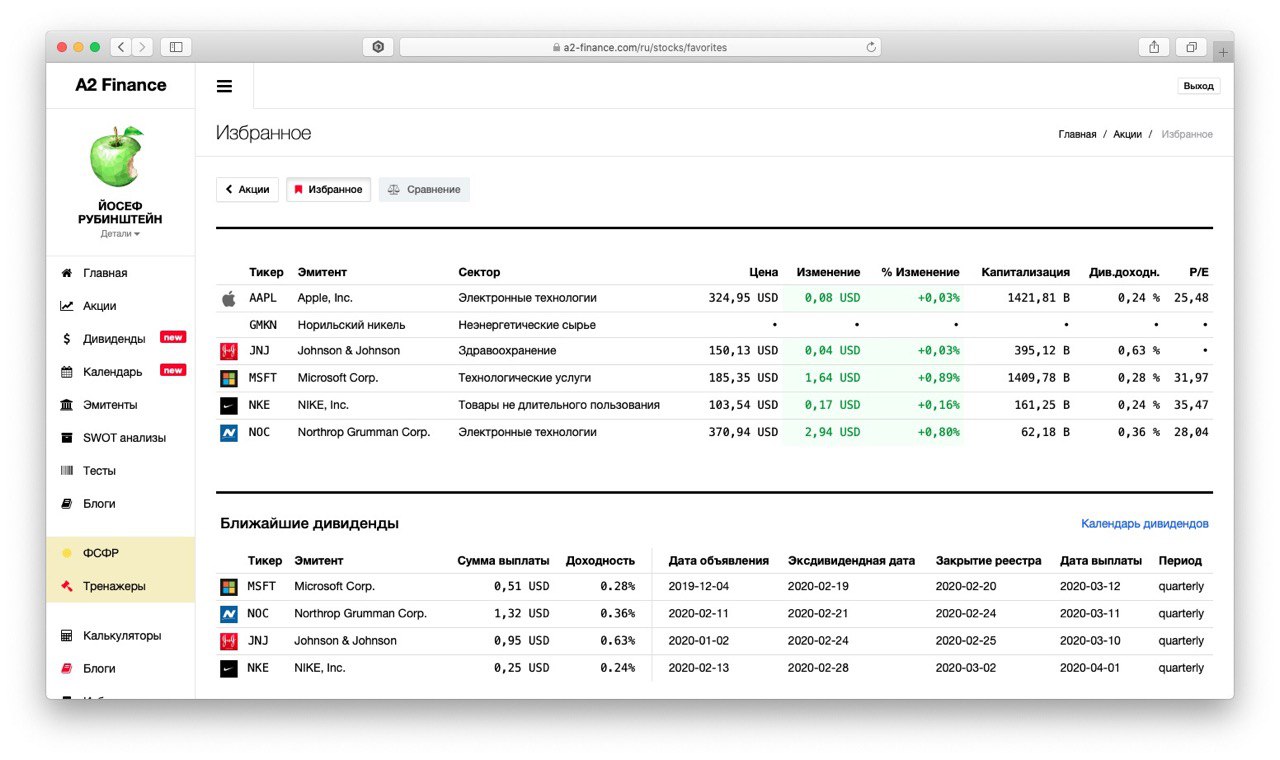Click the browser reload icon

coord(871,47)
